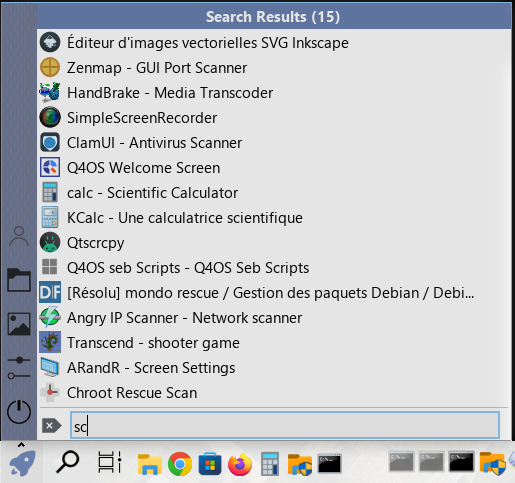Click the Zenmap port scanner icon
The image size is (515, 483).
[50, 67]
